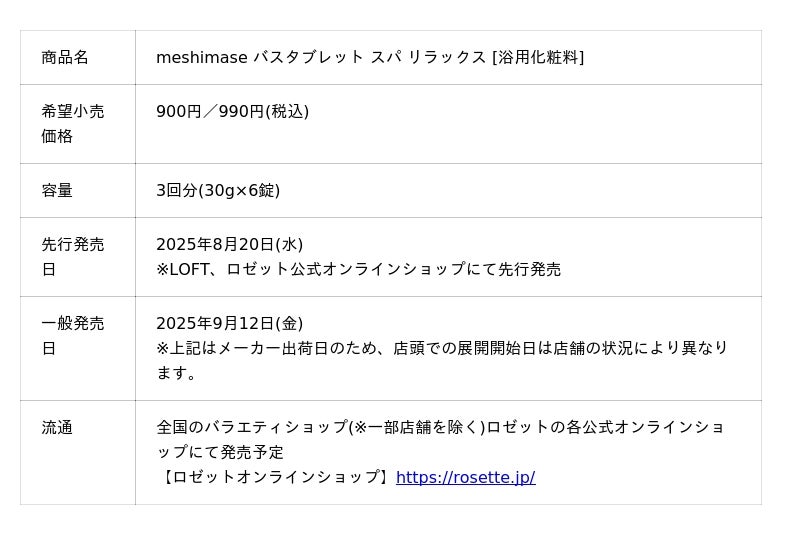Click the LOFT先行発売 note line

(359, 269)
